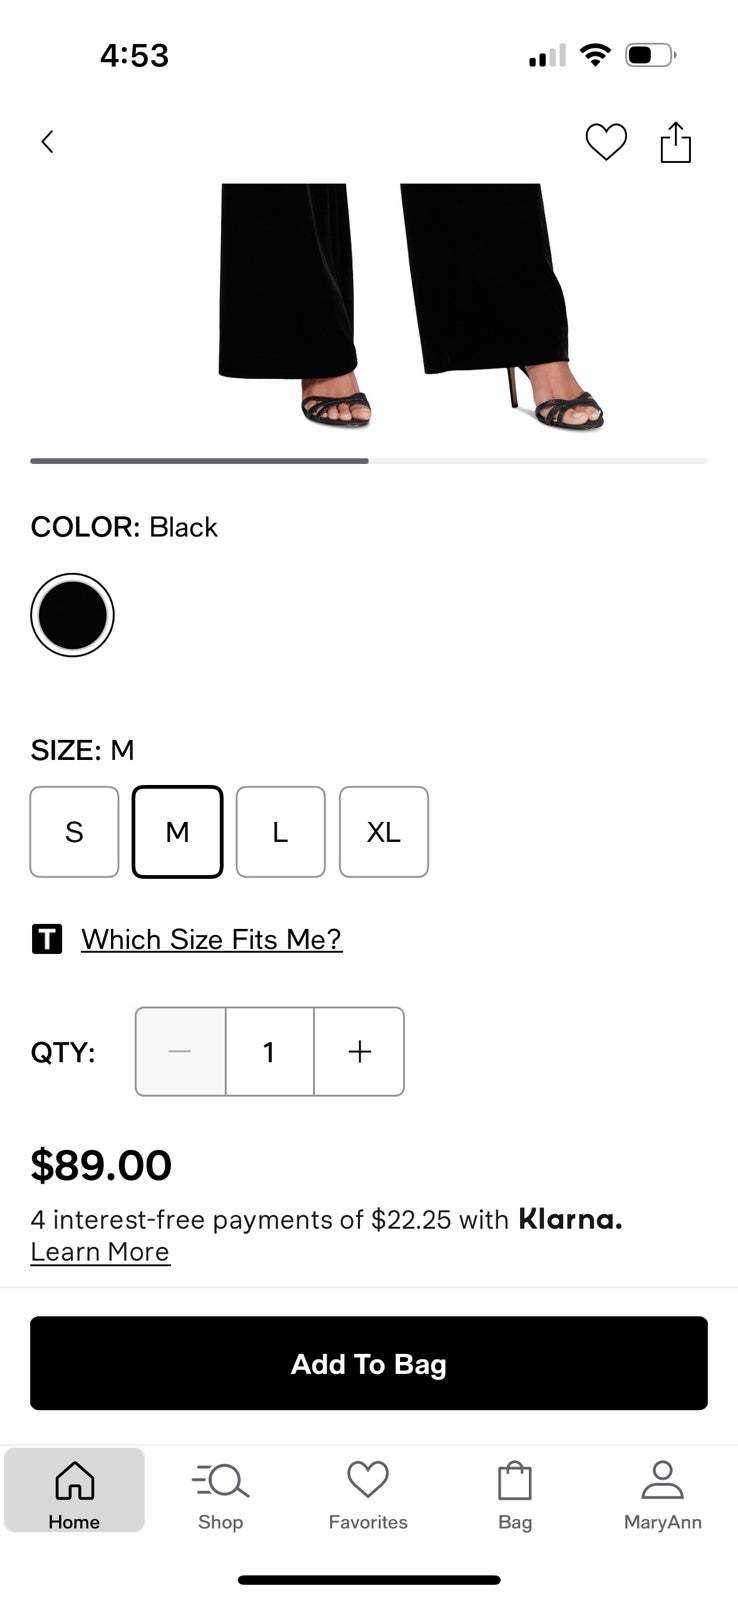Viewport: 738px width, 1600px height.
Task: Select size S
Action: point(74,832)
